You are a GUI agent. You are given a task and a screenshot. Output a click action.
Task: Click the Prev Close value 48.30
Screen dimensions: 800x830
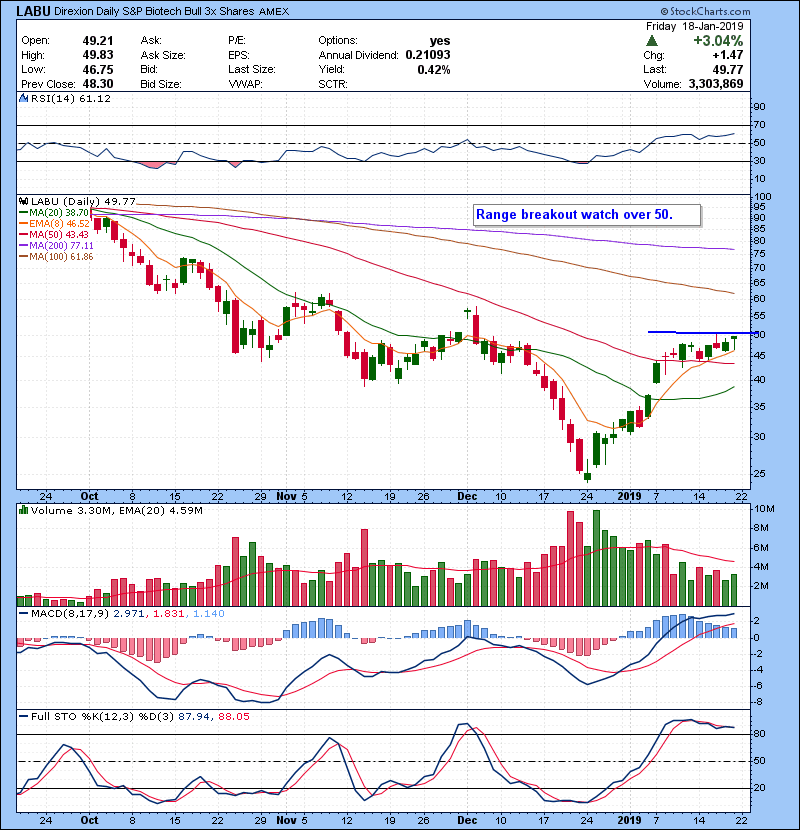pos(98,84)
